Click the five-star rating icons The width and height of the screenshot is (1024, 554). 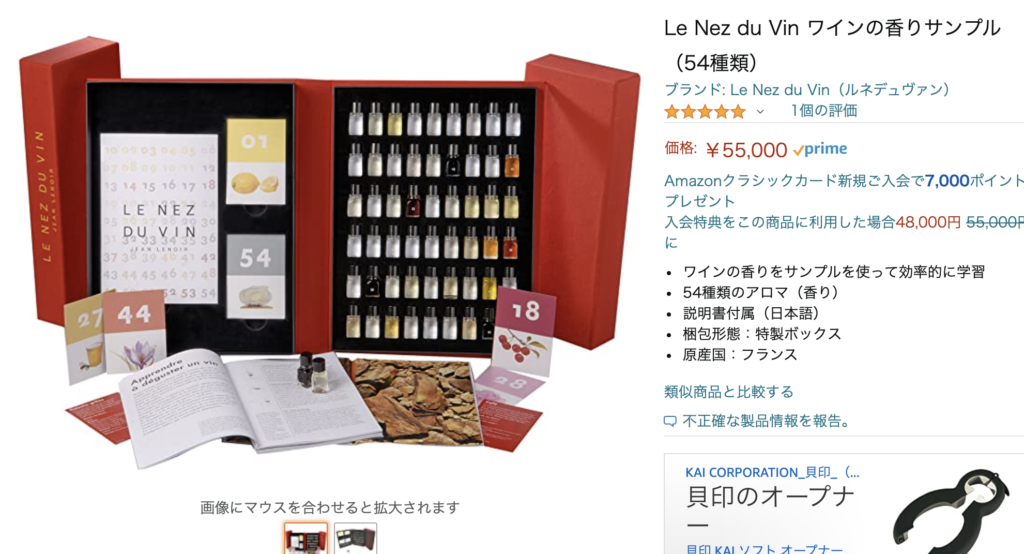click(705, 112)
